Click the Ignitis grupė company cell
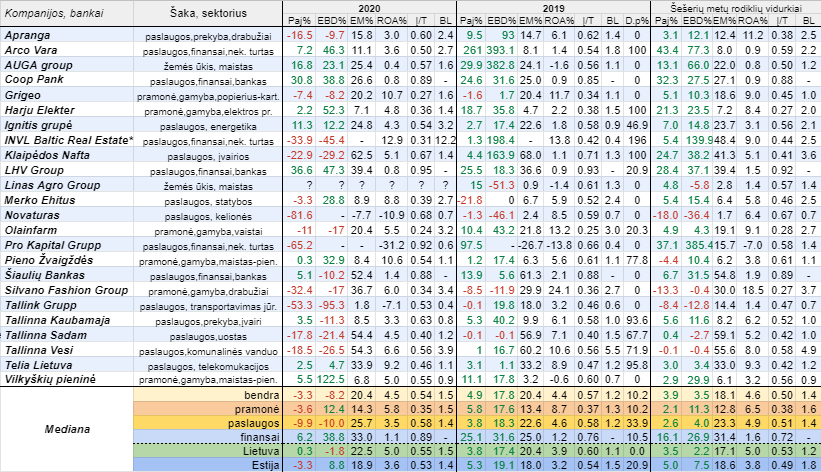 click(38, 126)
